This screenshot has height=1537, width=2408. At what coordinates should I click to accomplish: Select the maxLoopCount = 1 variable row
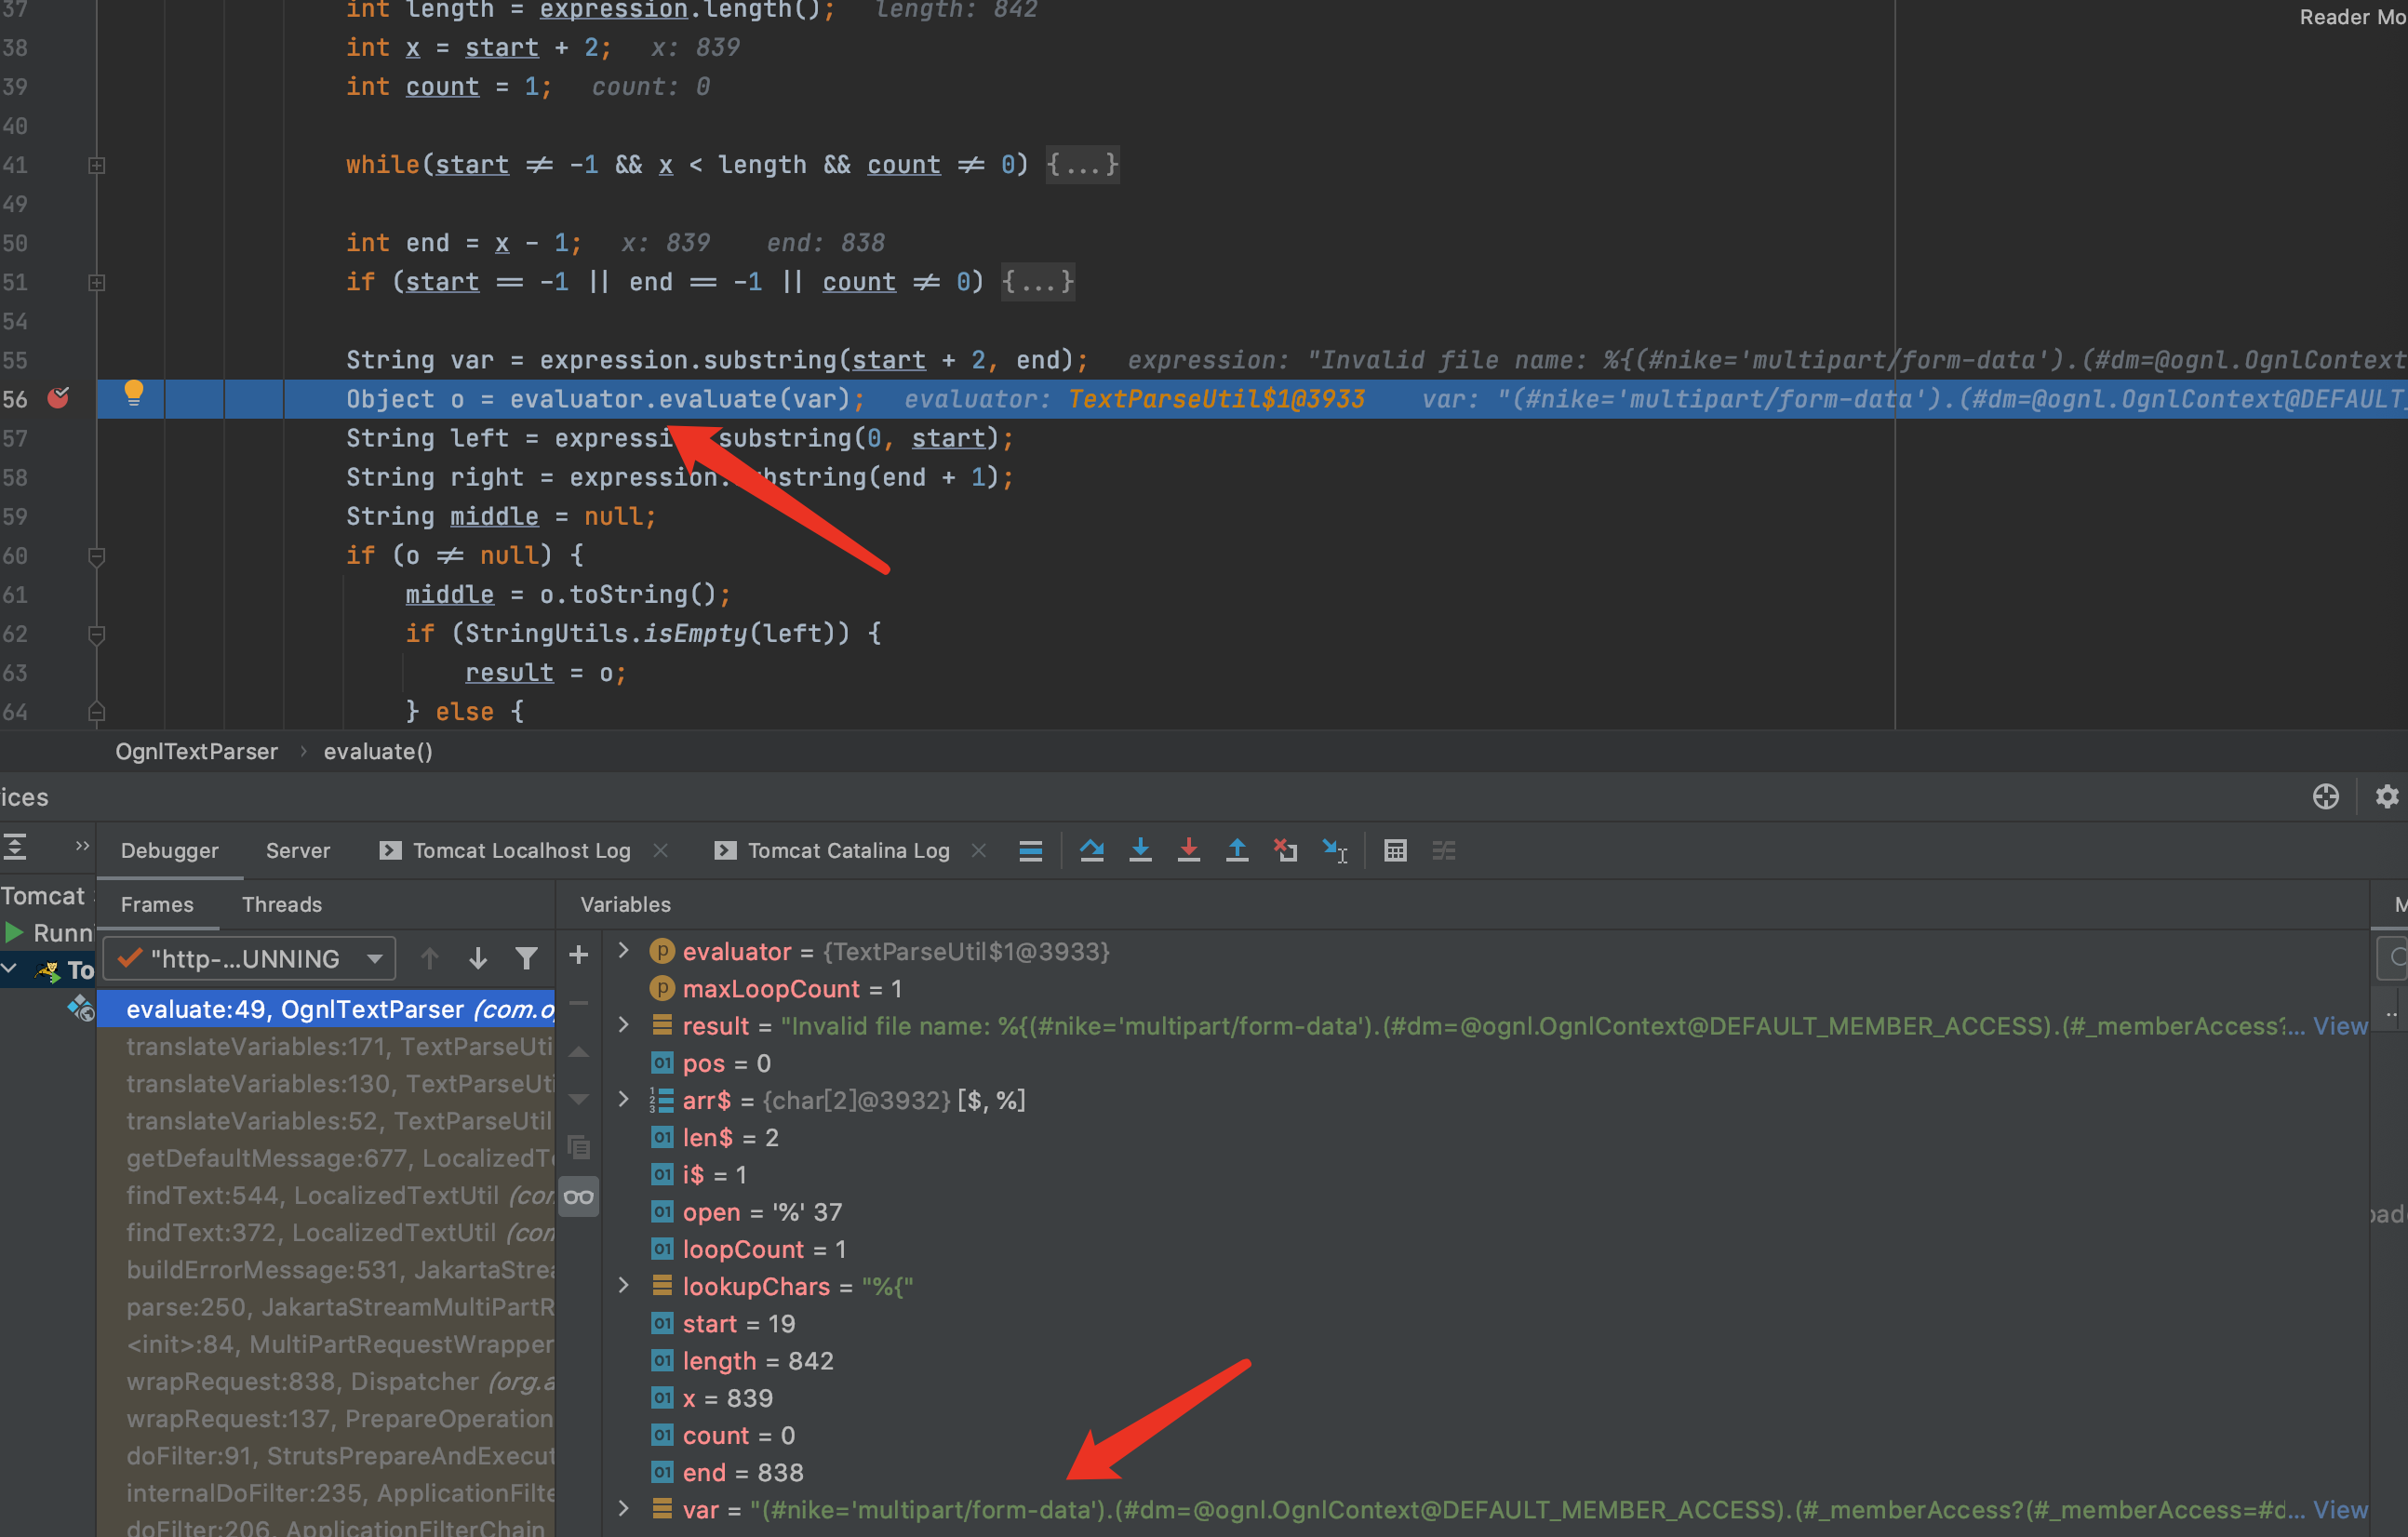click(x=1485, y=988)
